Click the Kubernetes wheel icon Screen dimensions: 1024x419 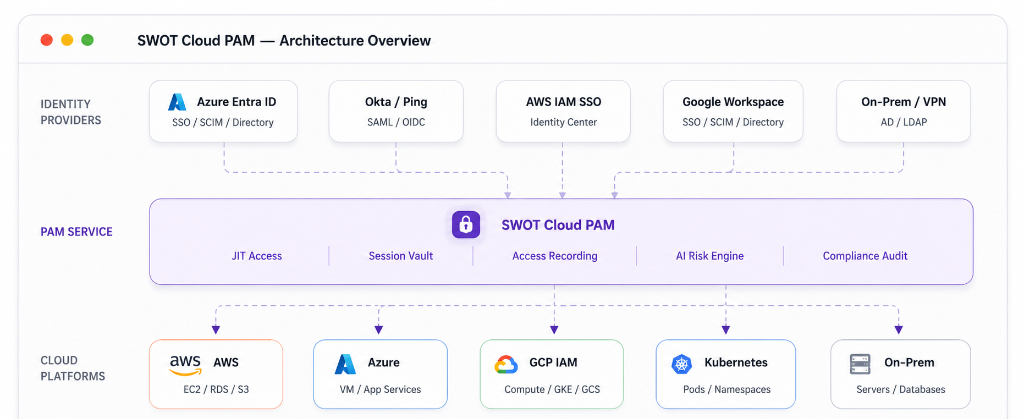tap(682, 364)
